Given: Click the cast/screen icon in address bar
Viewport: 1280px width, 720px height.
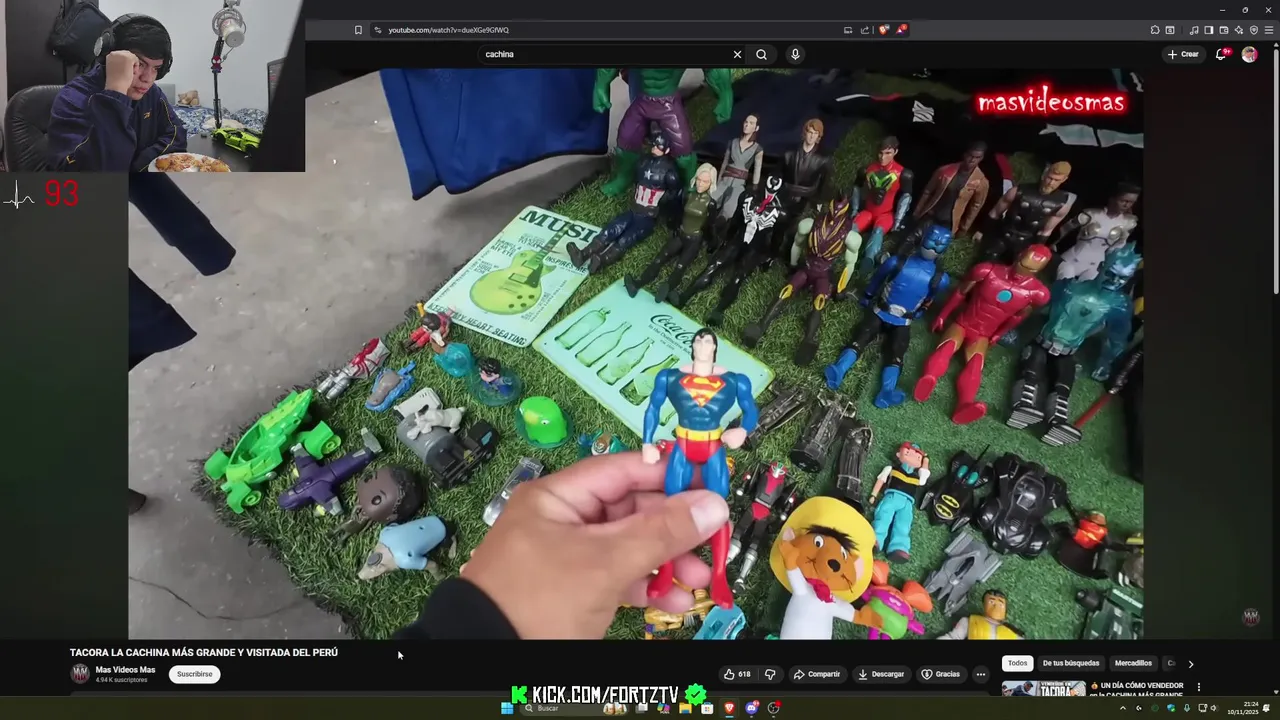Looking at the screenshot, I should click(x=848, y=30).
